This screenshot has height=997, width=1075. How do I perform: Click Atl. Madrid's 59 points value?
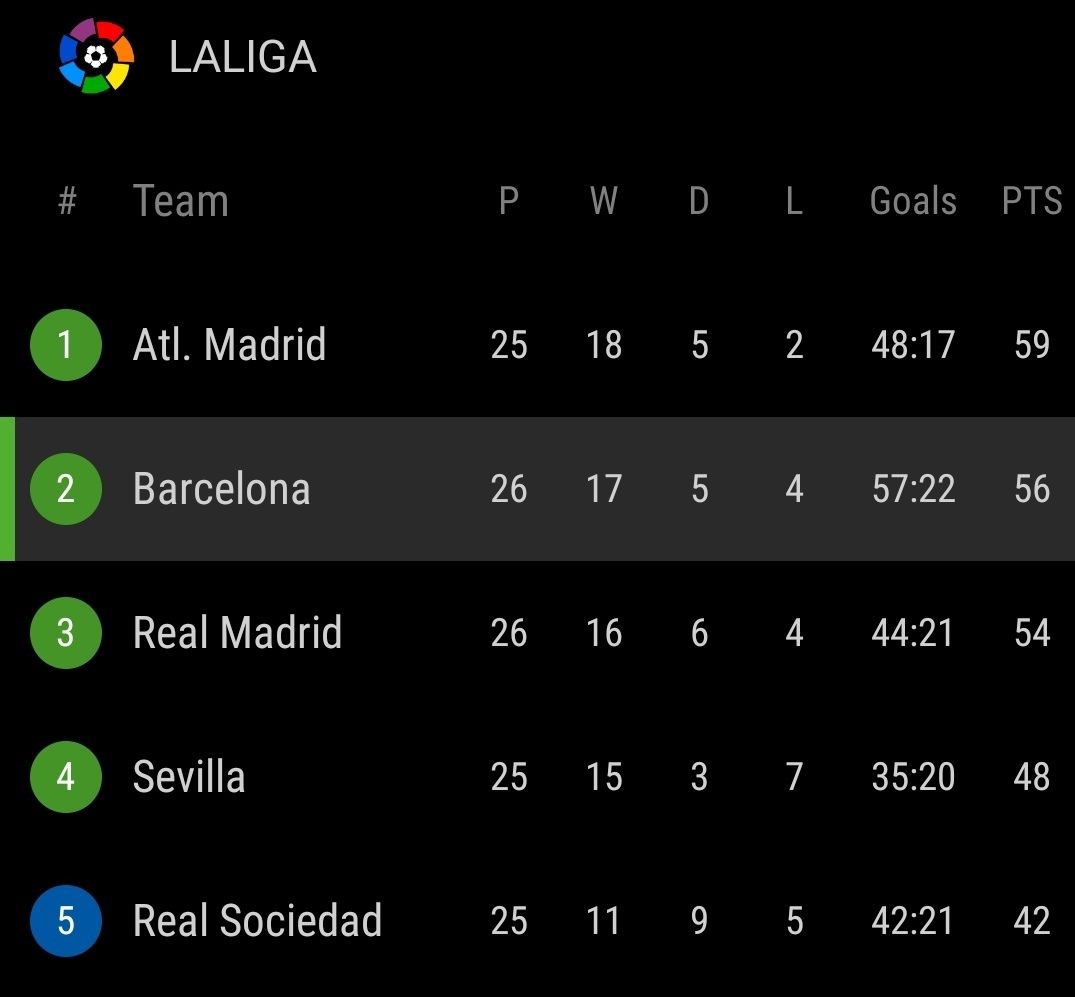coord(1031,345)
